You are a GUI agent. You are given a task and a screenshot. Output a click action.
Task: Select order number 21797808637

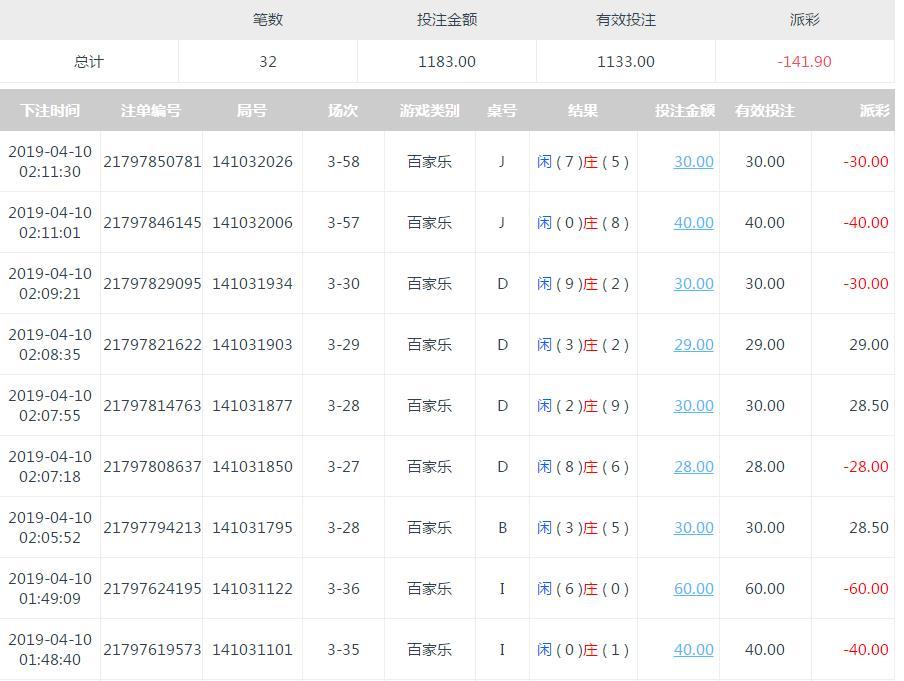[152, 466]
